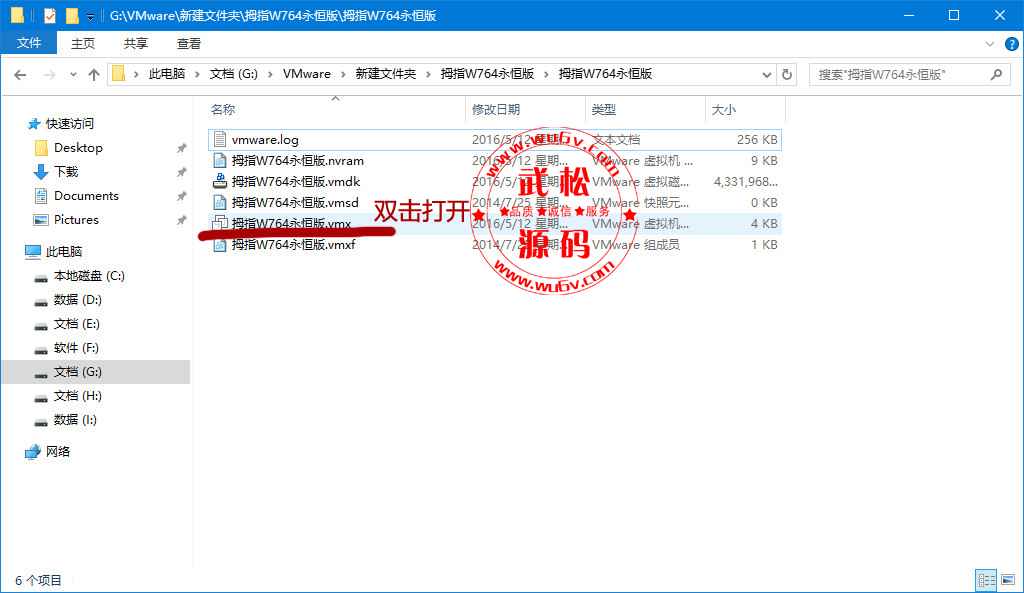1024x593 pixels.
Task: Click the .vmdk virtual disk icon
Action: 220,181
